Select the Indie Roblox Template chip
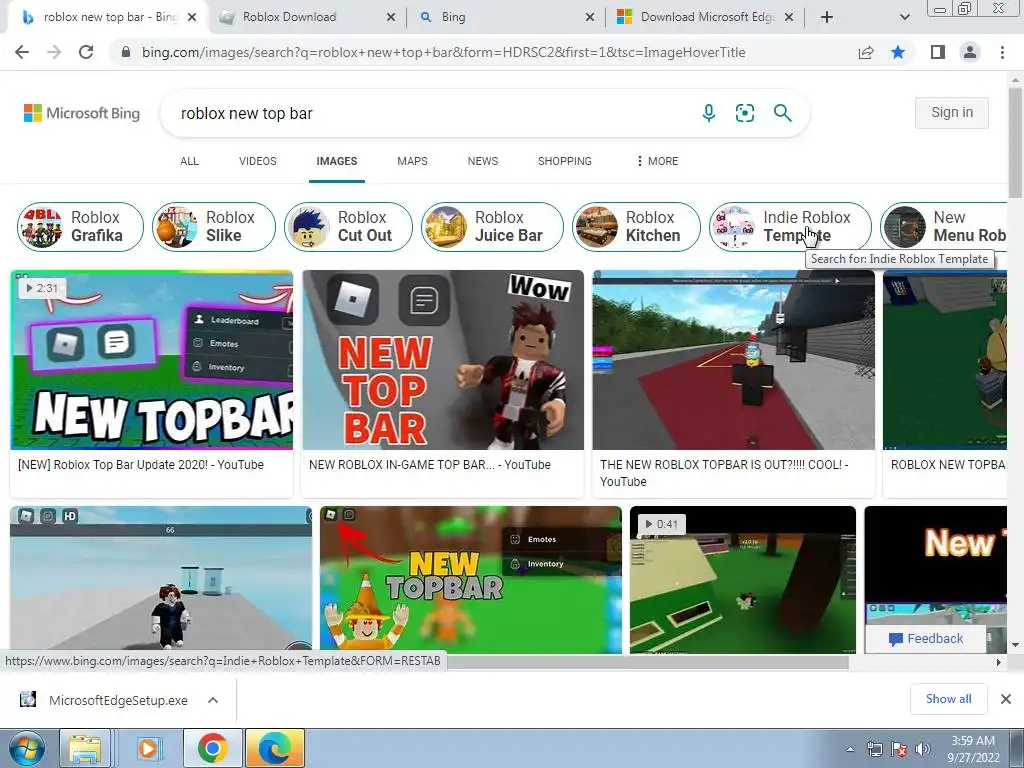 tap(790, 227)
